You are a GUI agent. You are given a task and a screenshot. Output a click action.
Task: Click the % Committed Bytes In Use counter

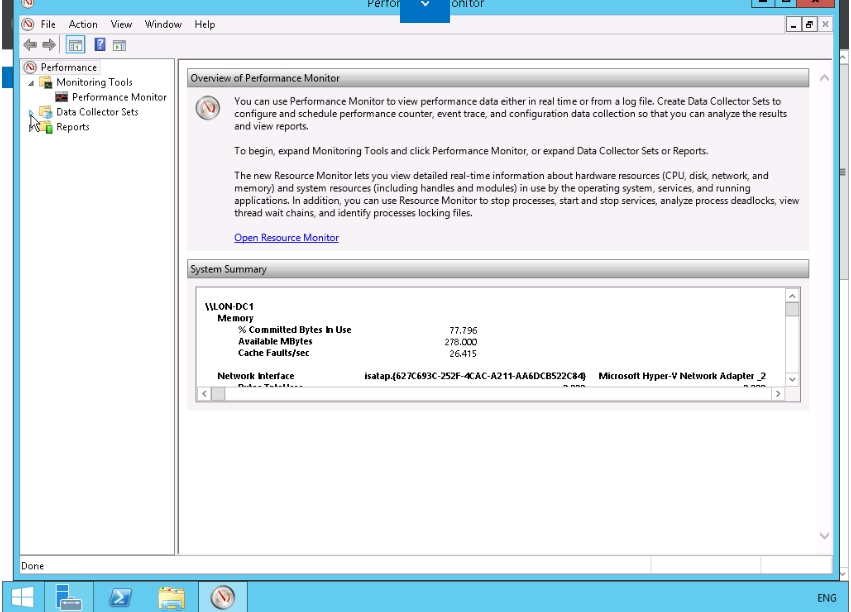pos(295,330)
